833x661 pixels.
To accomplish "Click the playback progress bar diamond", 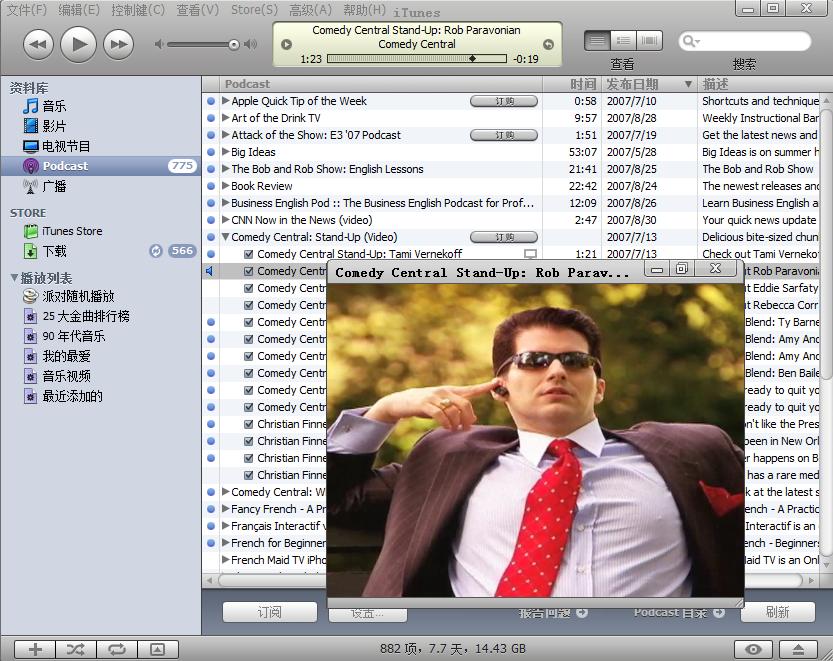I will pyautogui.click(x=472, y=58).
